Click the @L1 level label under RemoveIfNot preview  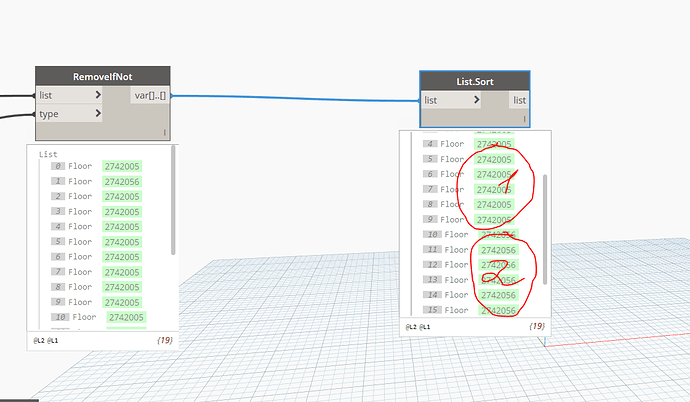click(x=52, y=340)
